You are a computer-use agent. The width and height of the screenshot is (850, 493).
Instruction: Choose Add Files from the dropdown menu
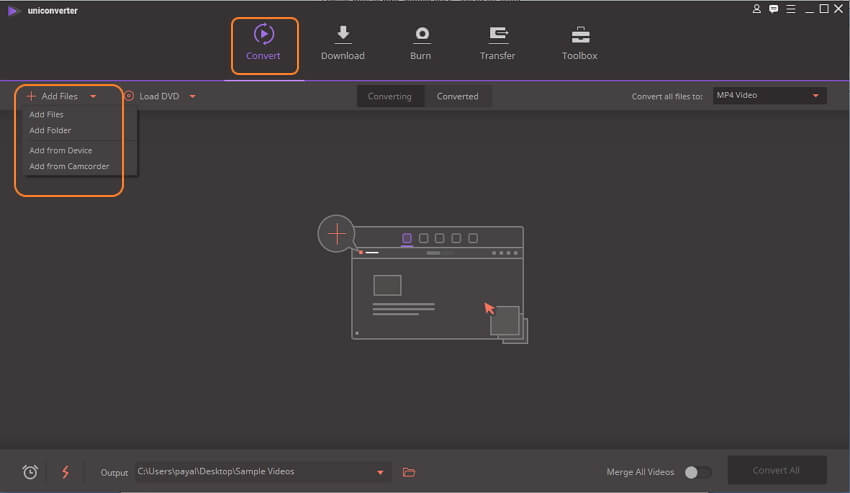click(x=46, y=114)
